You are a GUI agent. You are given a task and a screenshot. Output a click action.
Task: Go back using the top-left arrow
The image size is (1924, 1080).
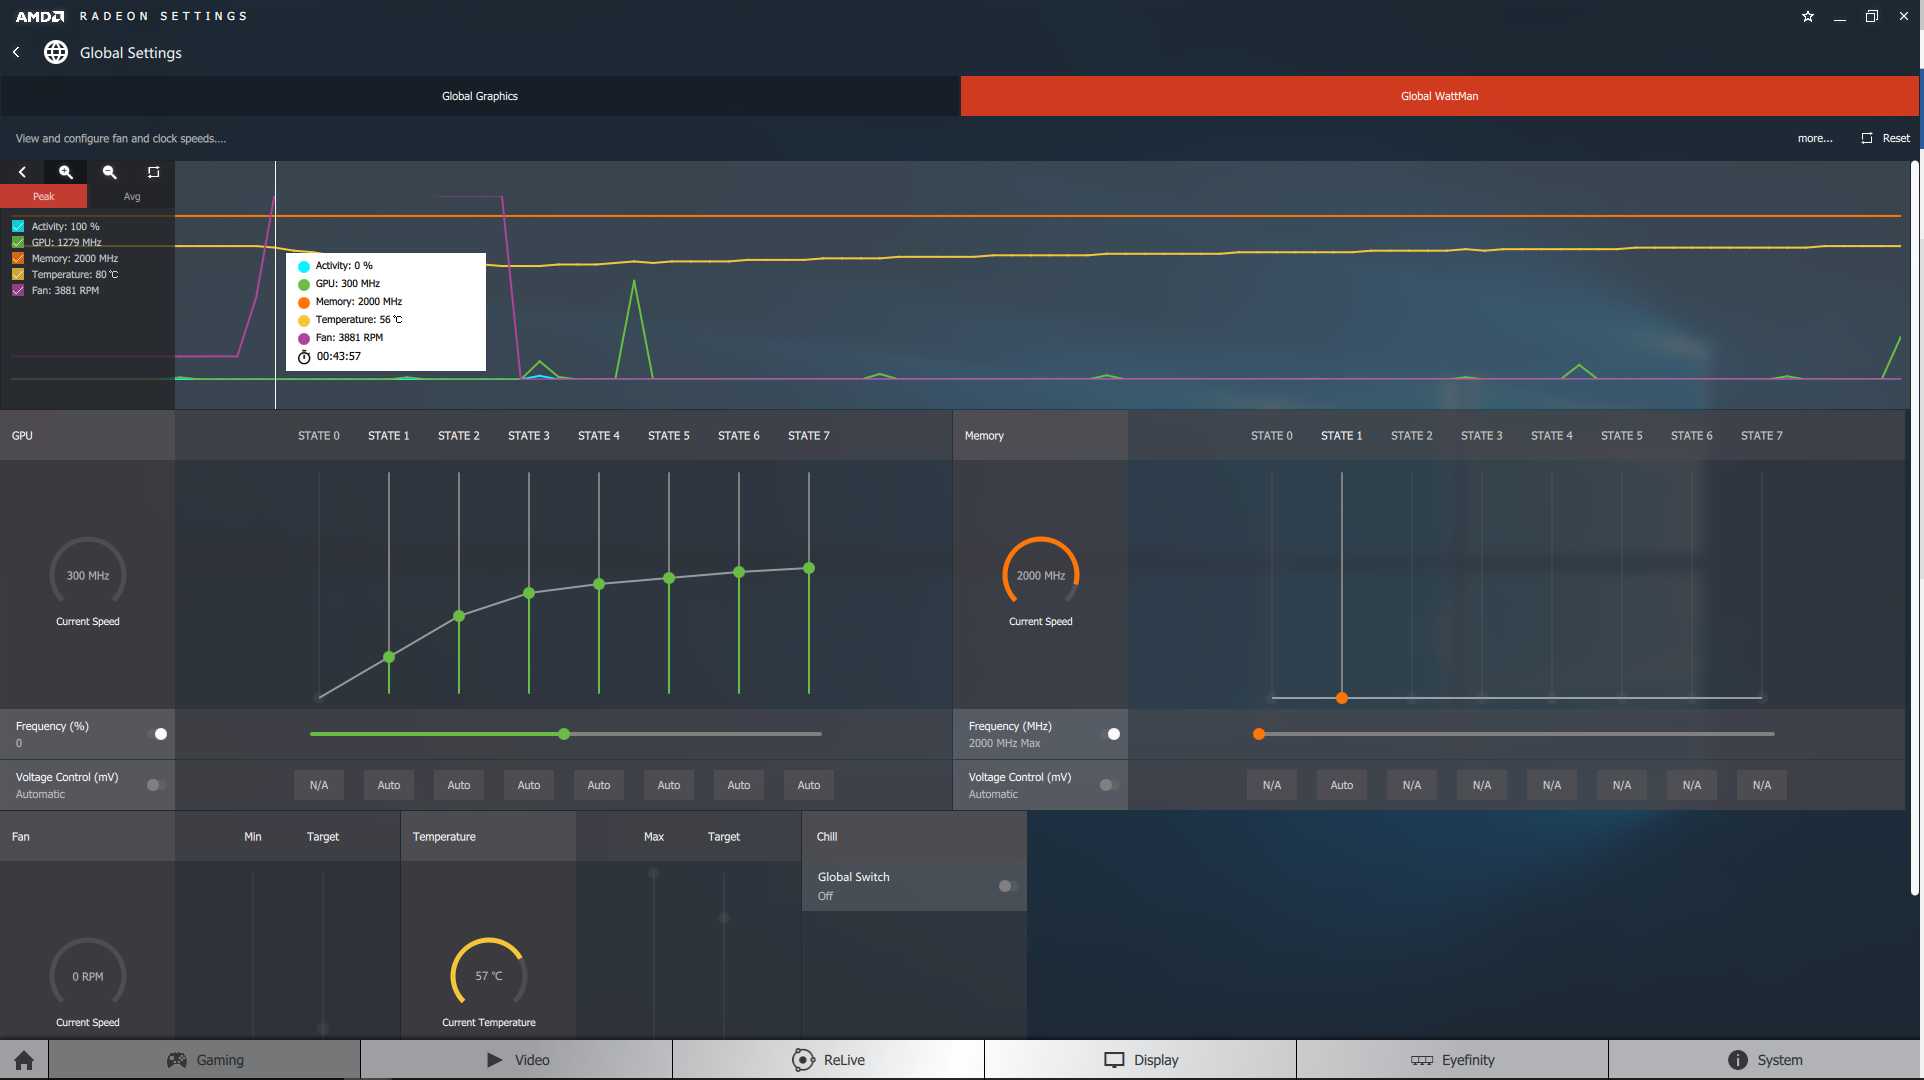point(16,52)
